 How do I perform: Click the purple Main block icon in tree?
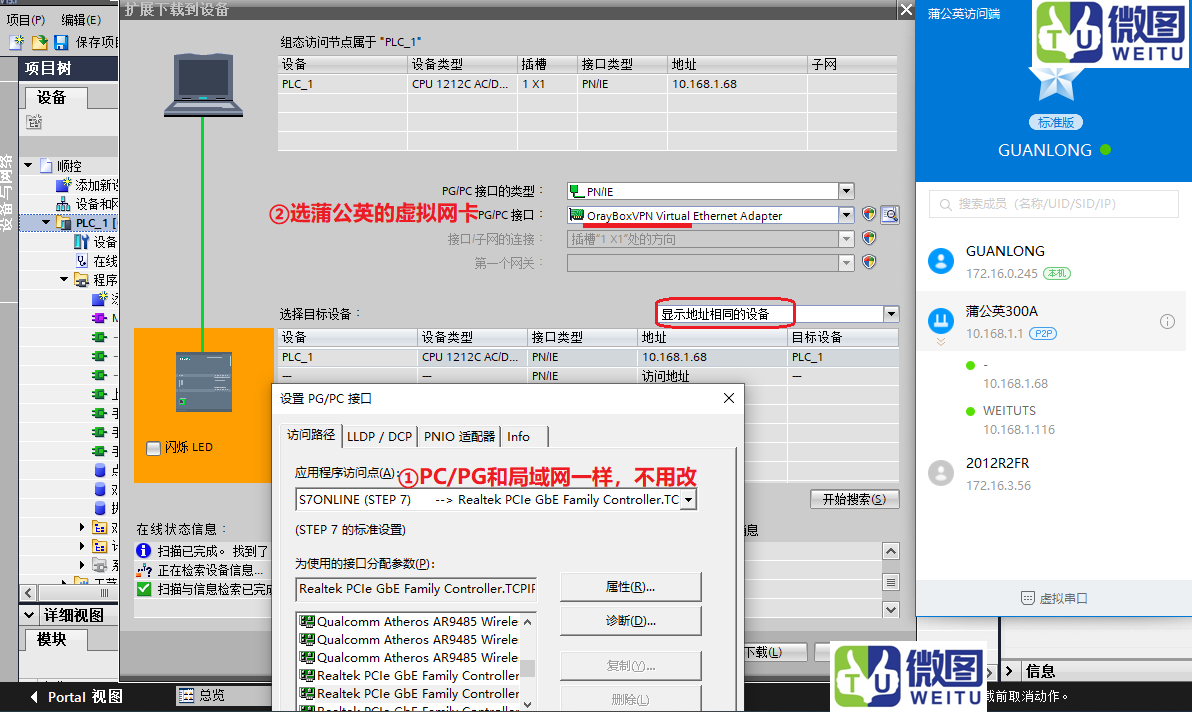(100, 318)
